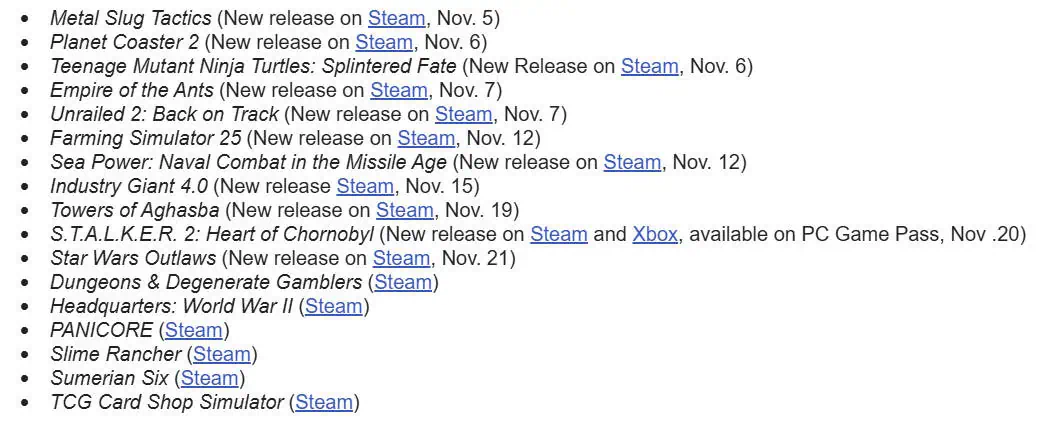Viewport: 1054px width, 426px height.
Task: Follow Farming Simulator 25 Steam link
Action: click(x=426, y=138)
